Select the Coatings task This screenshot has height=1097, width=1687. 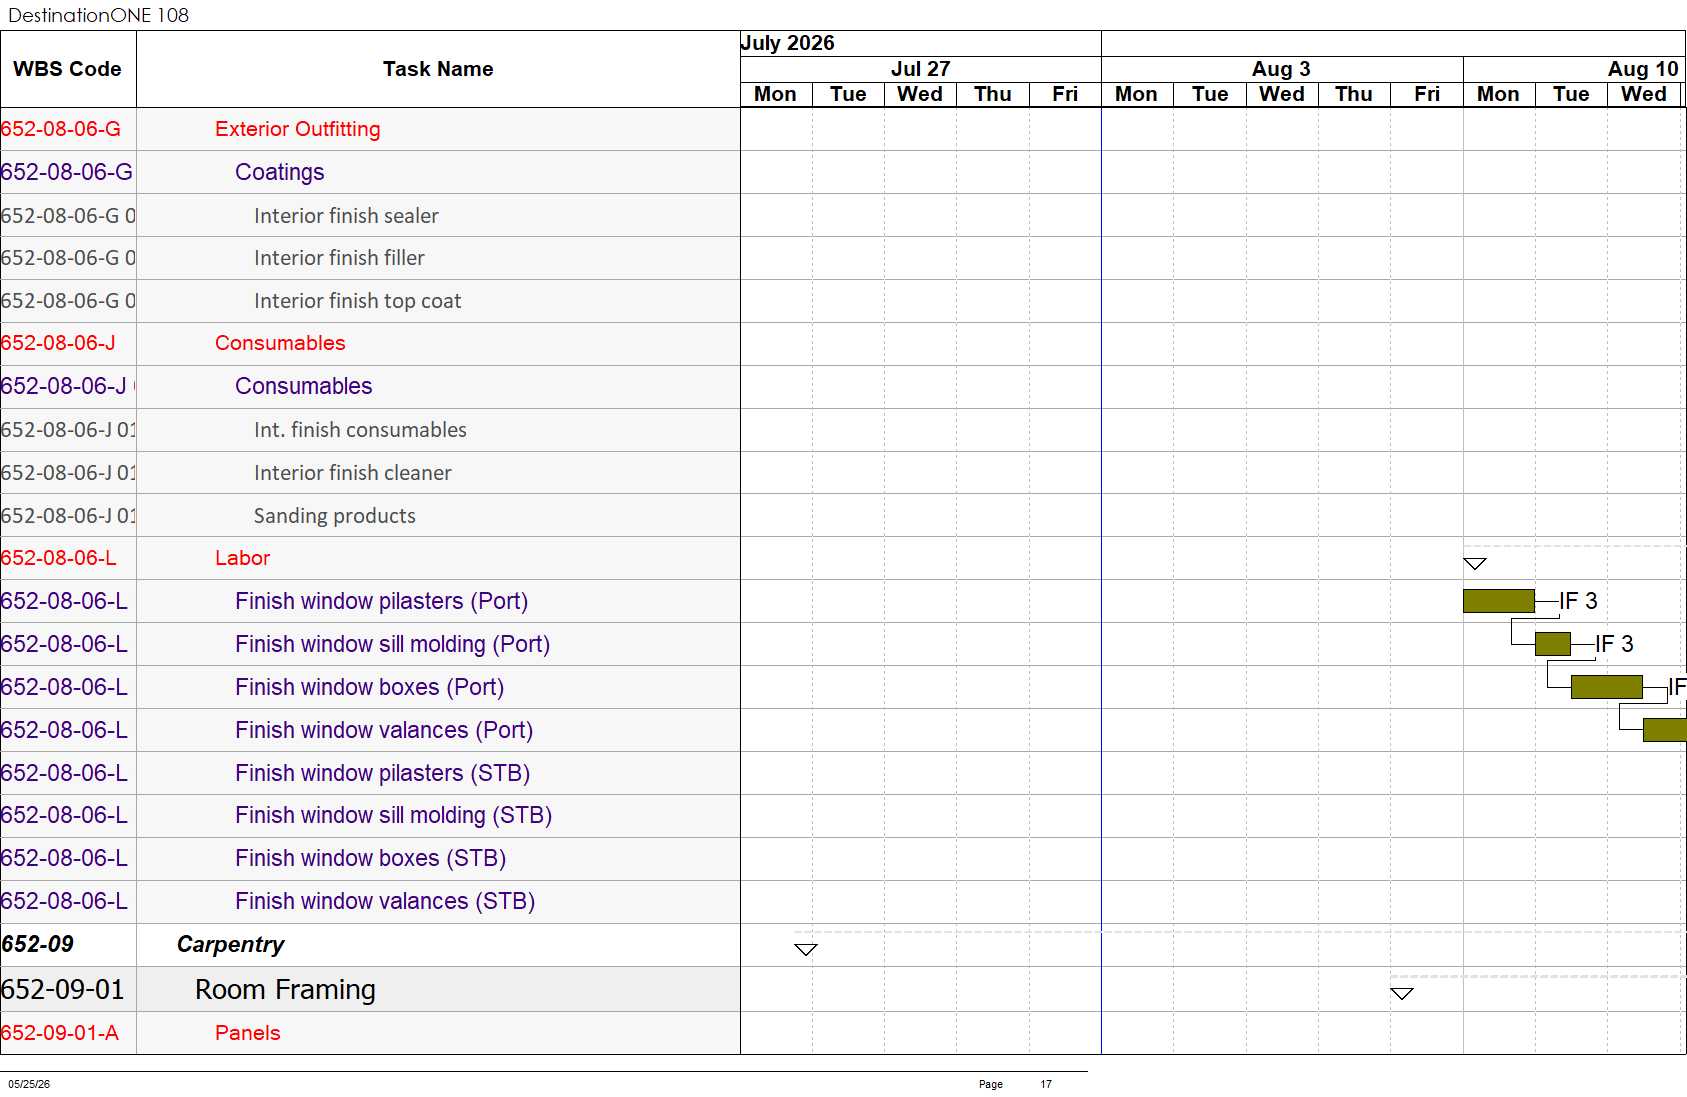(x=280, y=172)
